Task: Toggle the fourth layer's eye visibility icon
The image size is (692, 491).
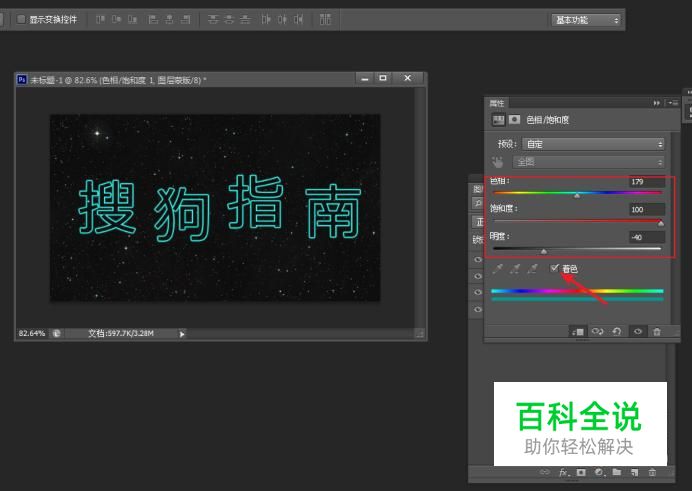Action: [x=478, y=309]
